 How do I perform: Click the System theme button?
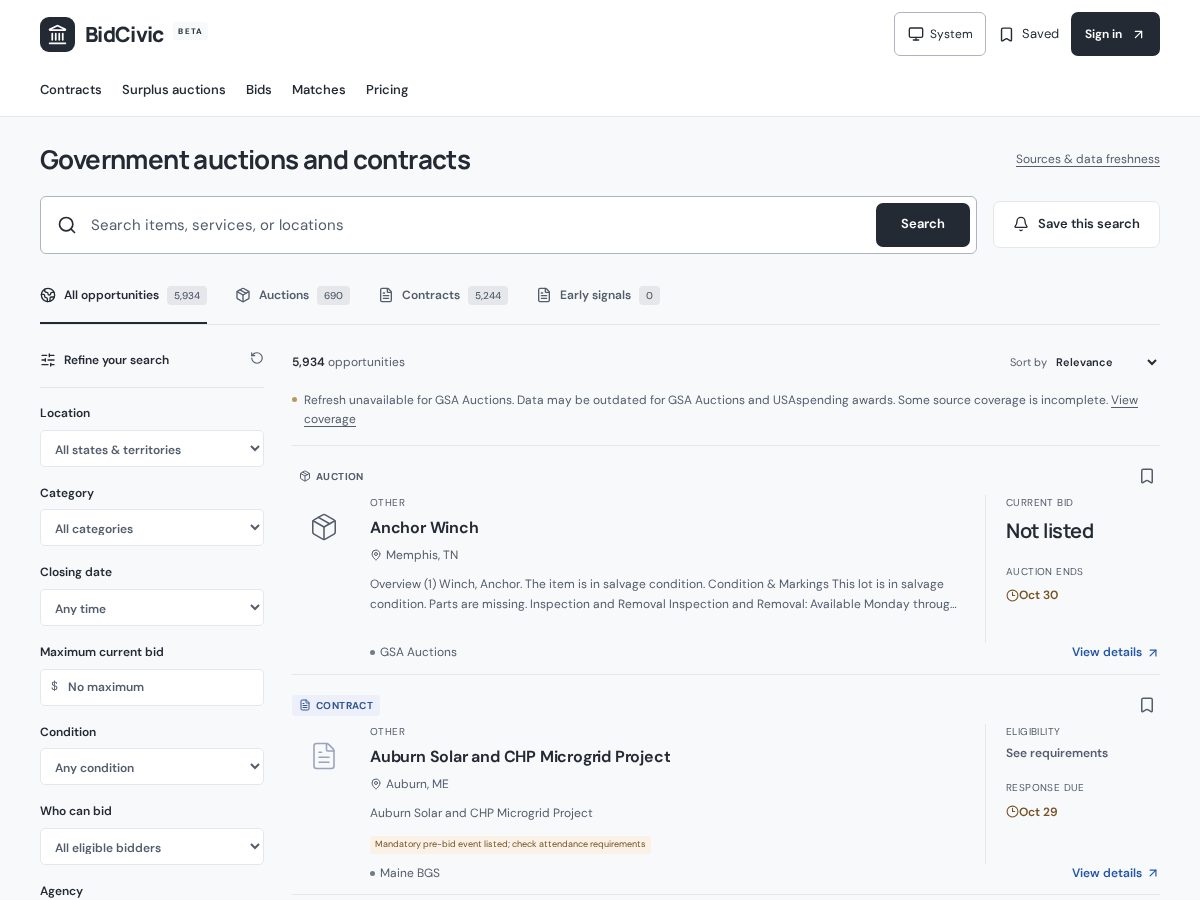tap(940, 34)
